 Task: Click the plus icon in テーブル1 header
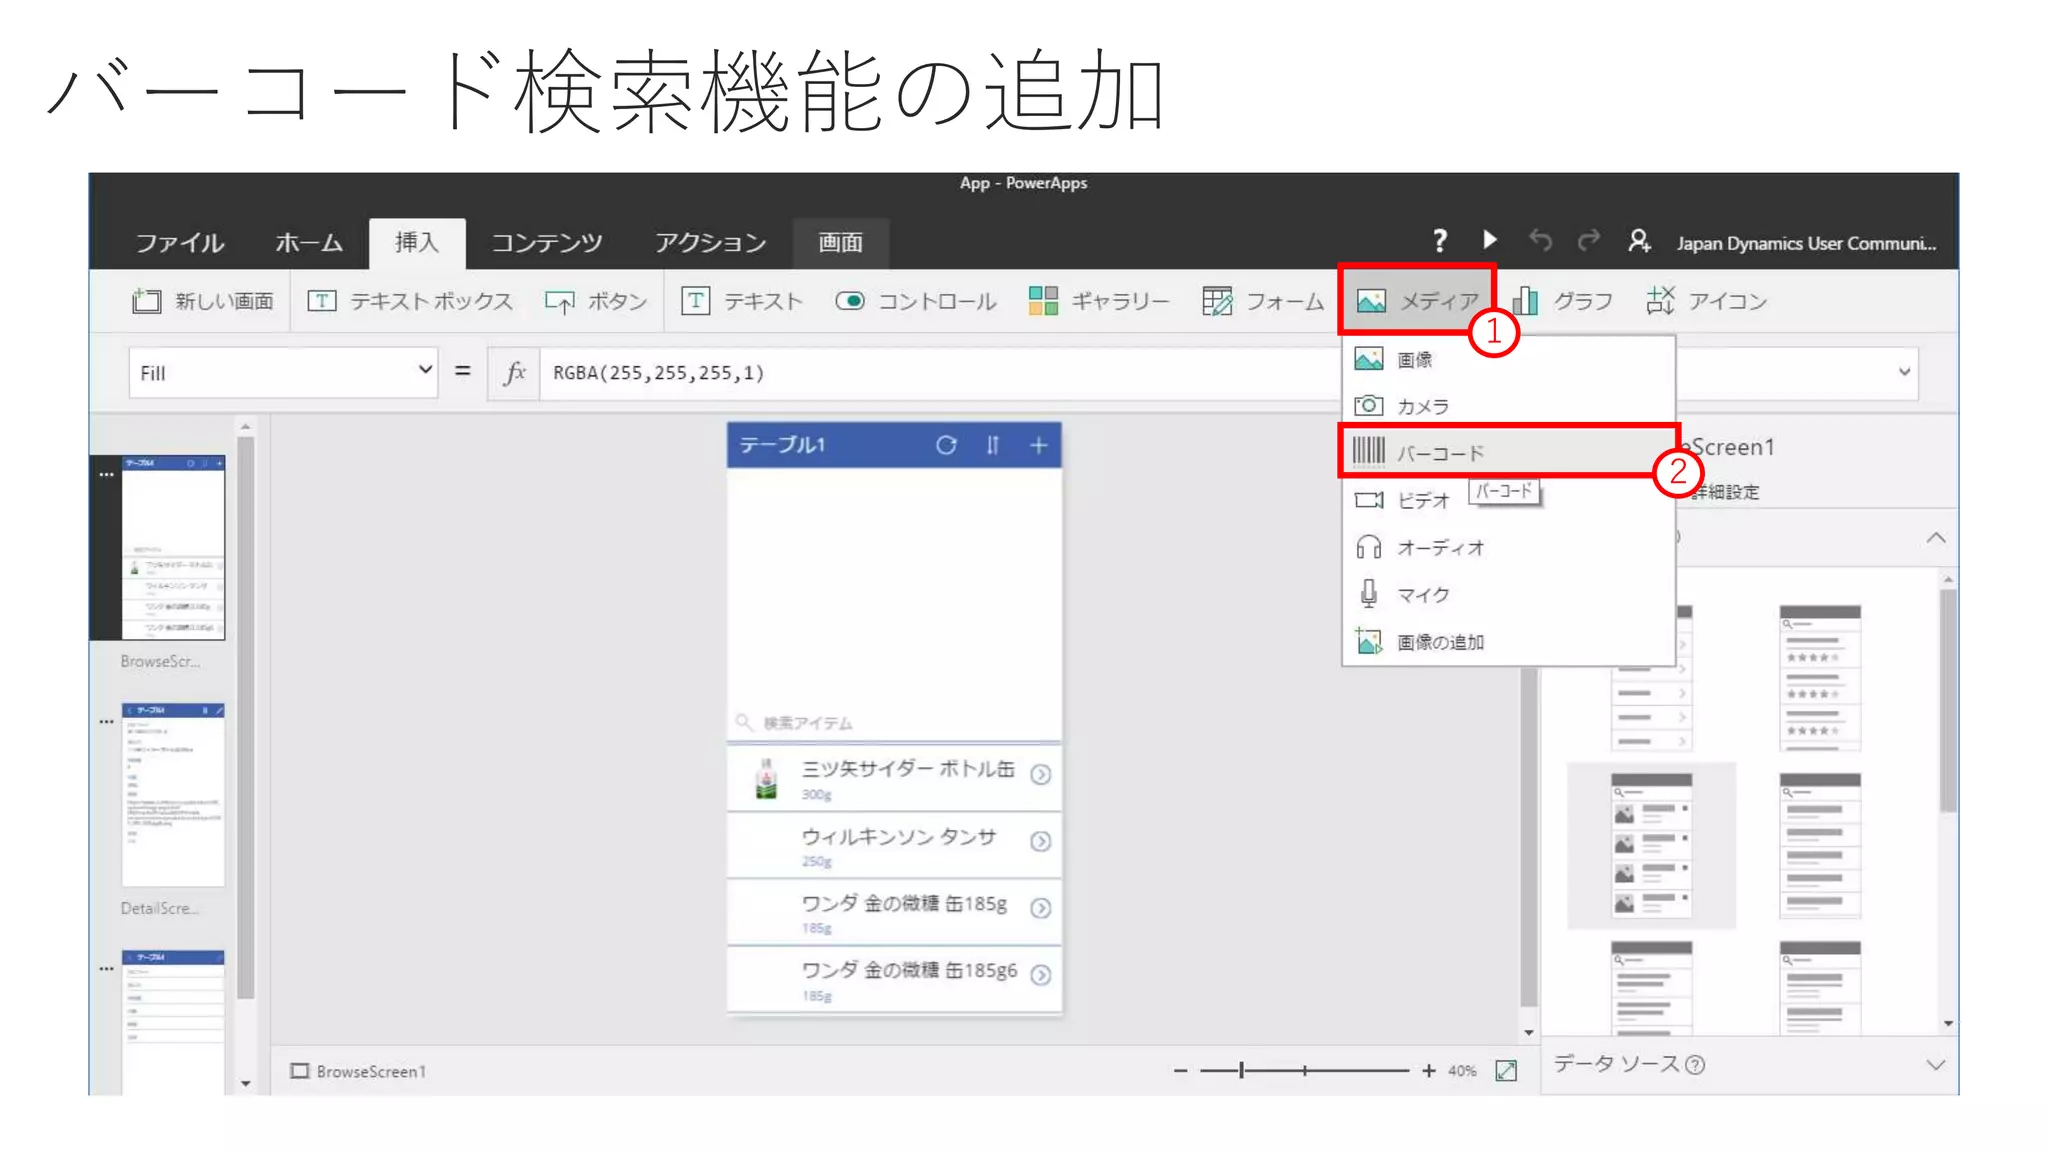click(1039, 445)
